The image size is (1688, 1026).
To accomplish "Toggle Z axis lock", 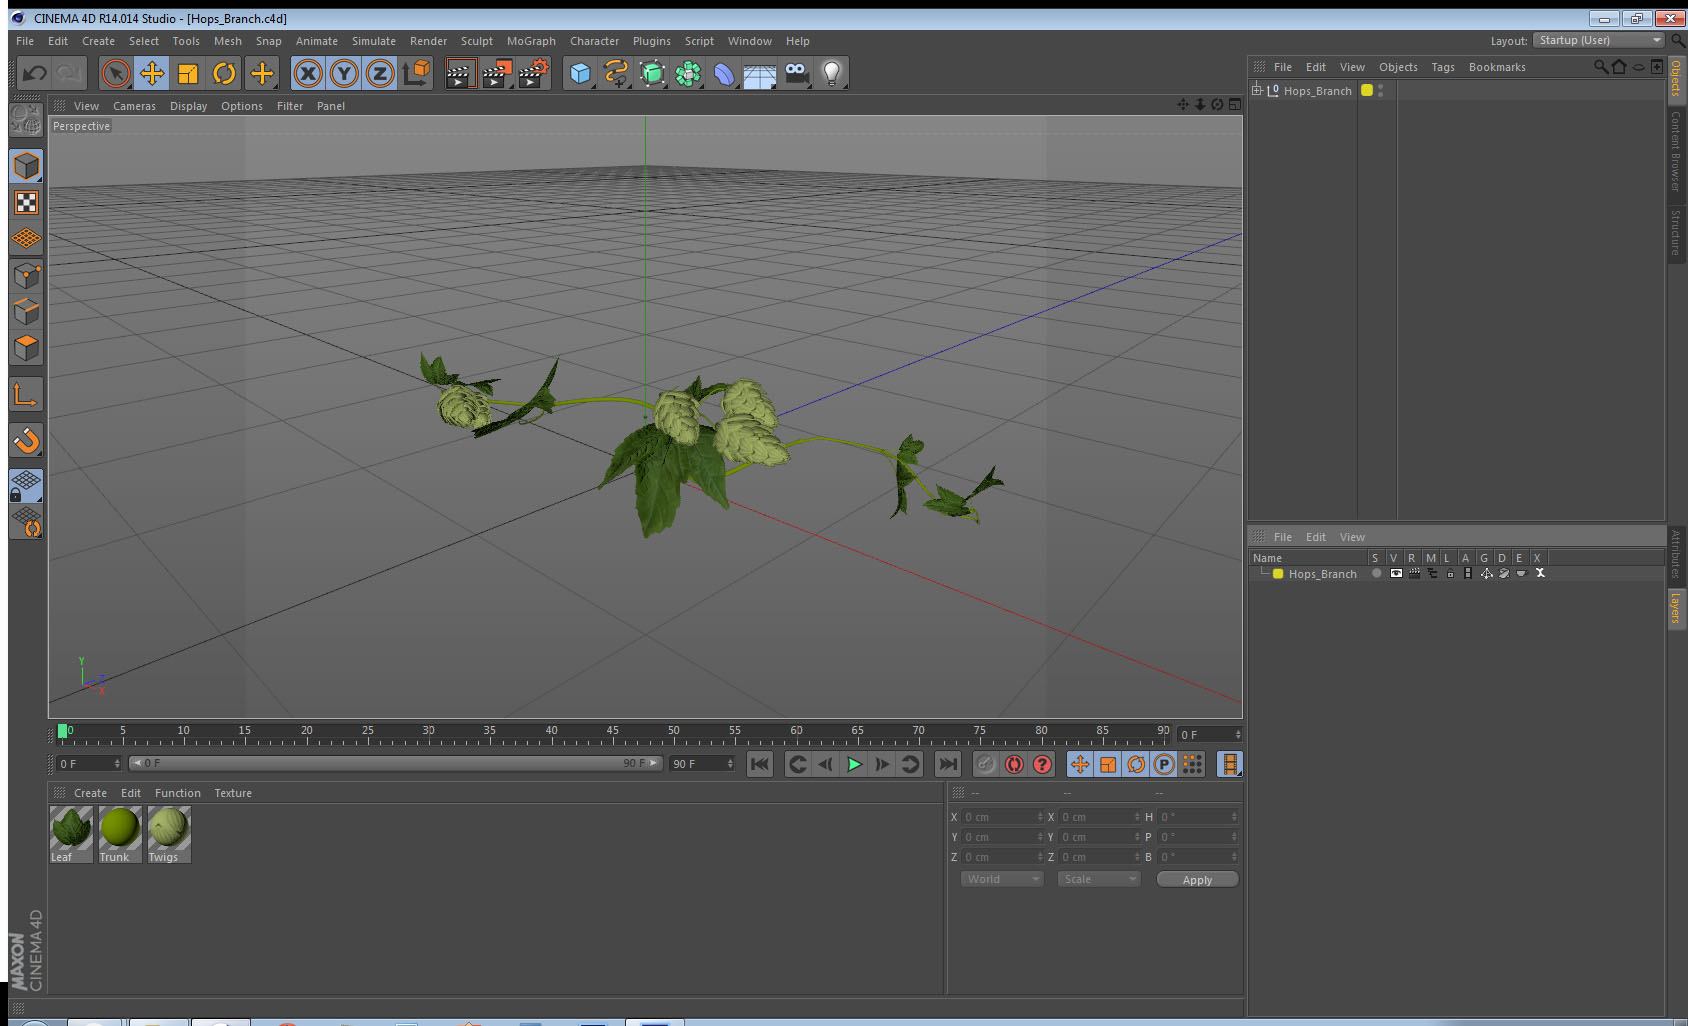I will [380, 73].
